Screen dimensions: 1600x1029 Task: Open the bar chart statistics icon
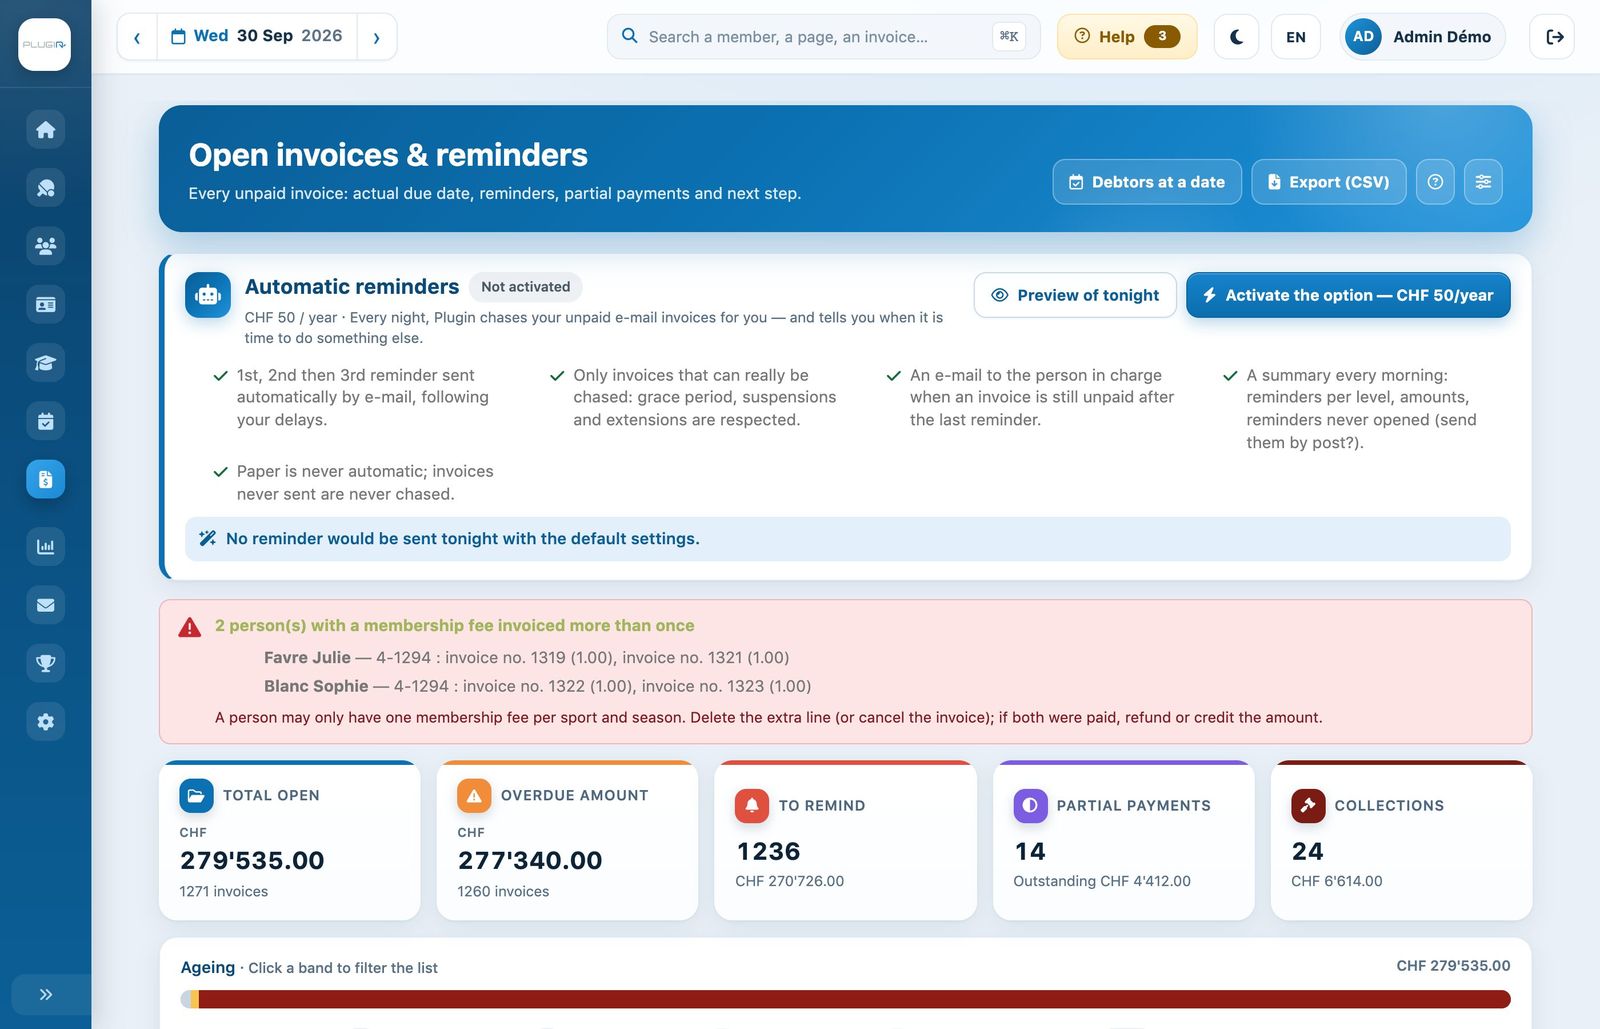[x=45, y=546]
